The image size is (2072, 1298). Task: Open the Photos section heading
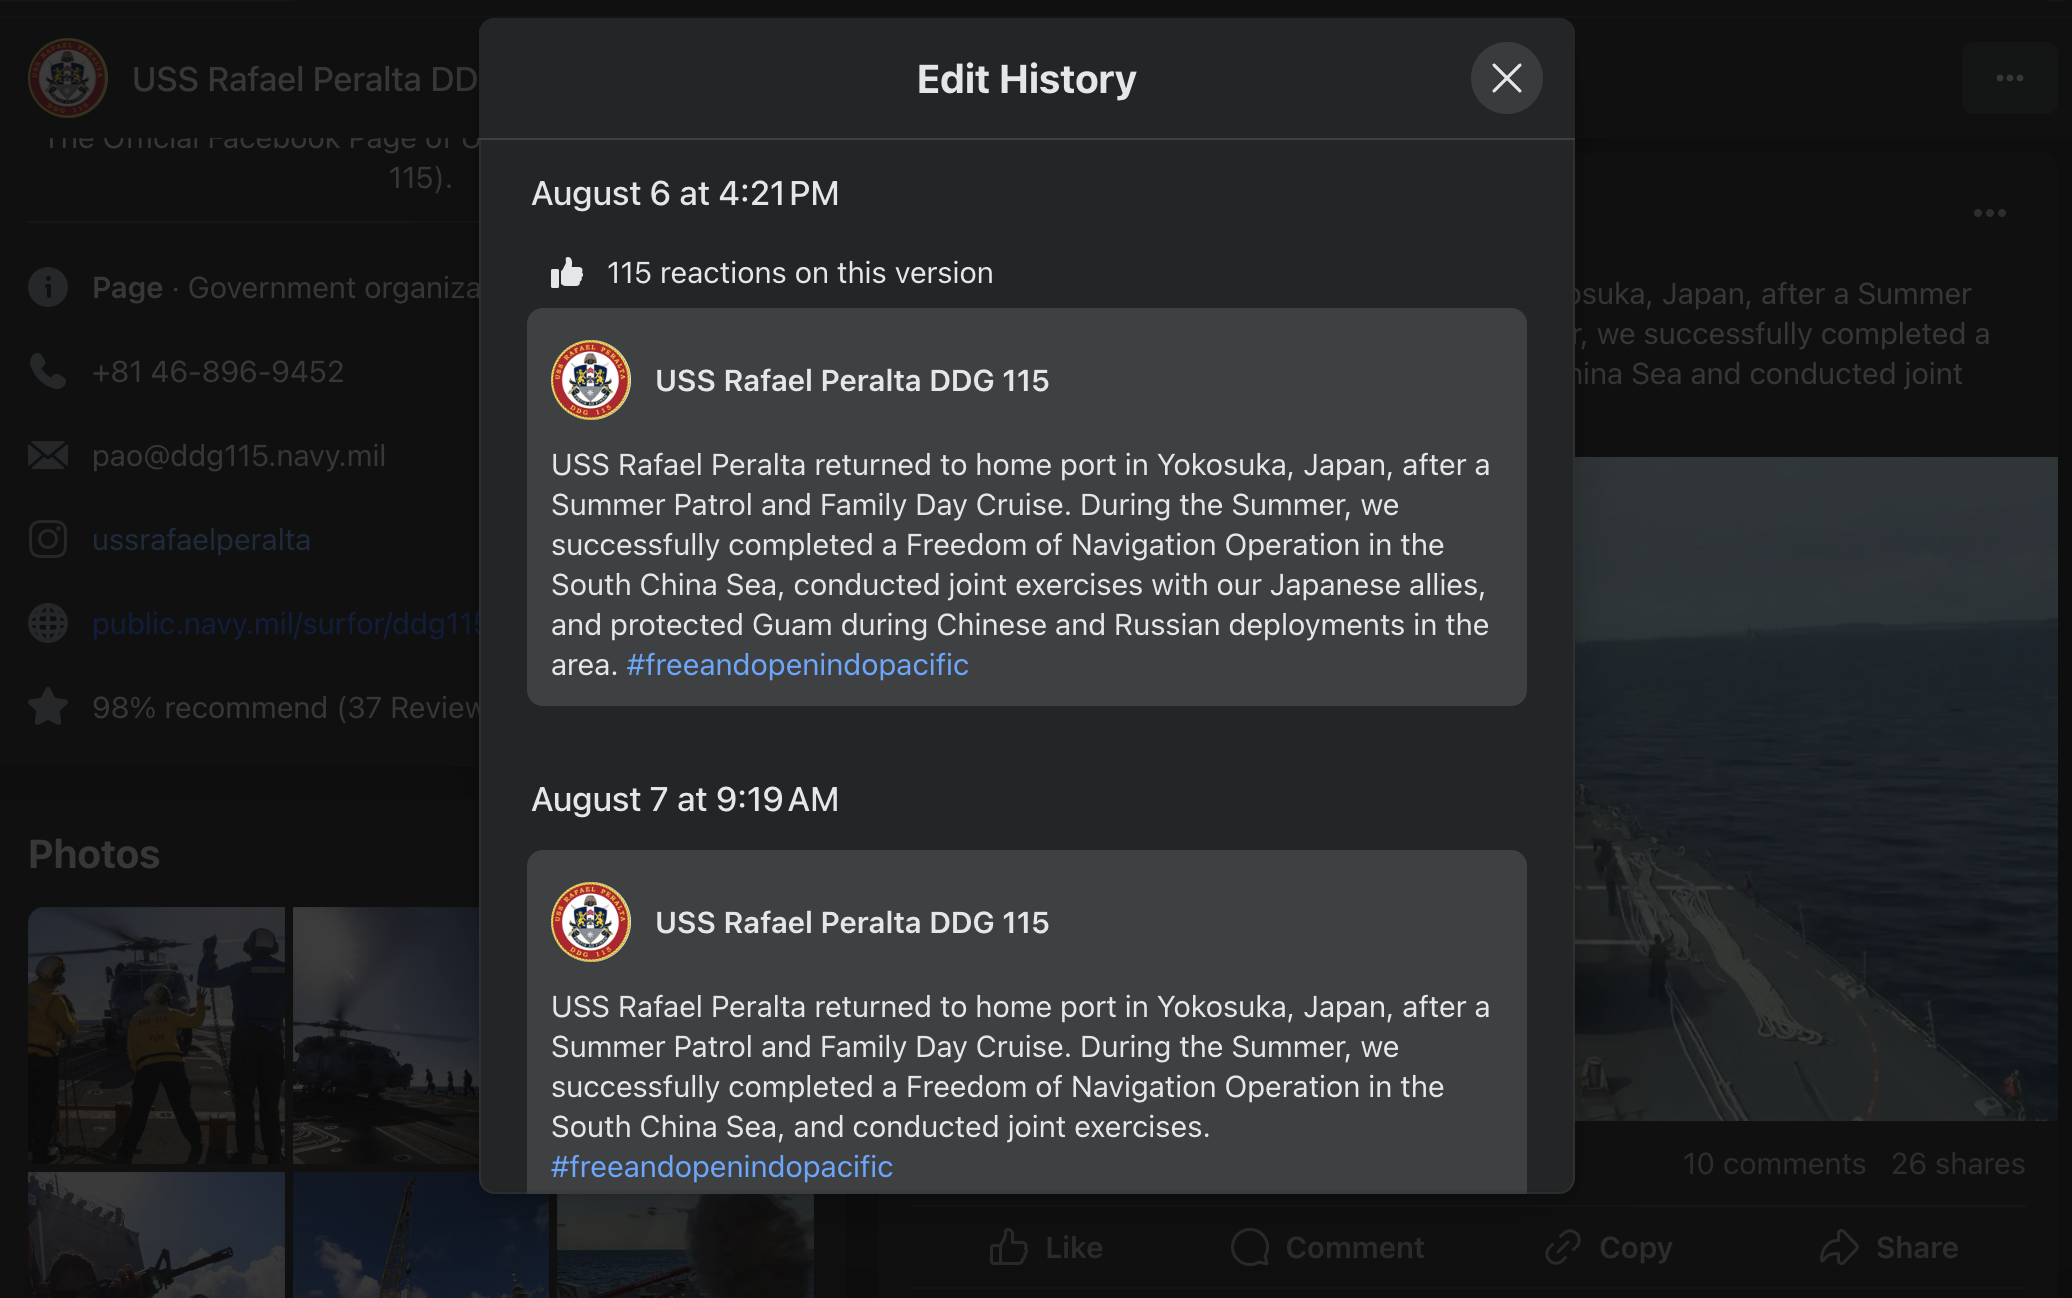pyautogui.click(x=94, y=855)
